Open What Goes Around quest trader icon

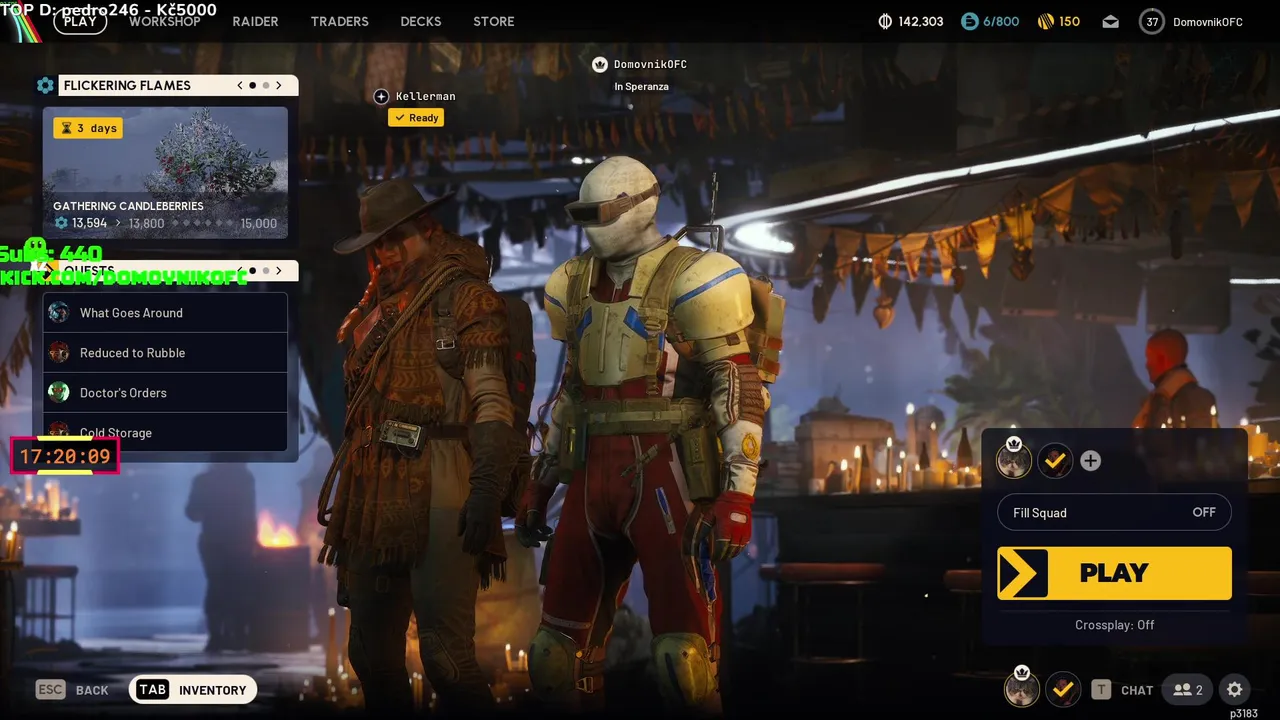[59, 313]
